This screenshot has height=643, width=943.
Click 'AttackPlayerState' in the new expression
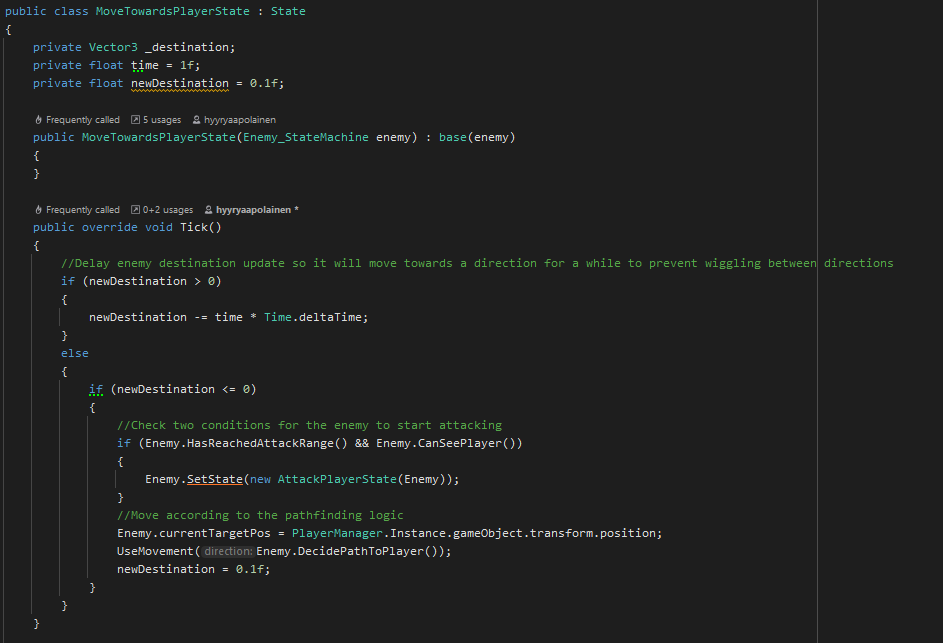337,479
